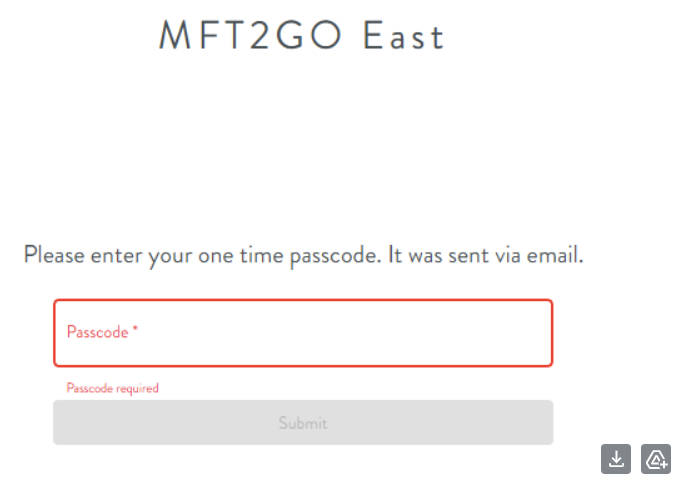
Task: Click the one time passcode instruction text
Action: (x=303, y=255)
